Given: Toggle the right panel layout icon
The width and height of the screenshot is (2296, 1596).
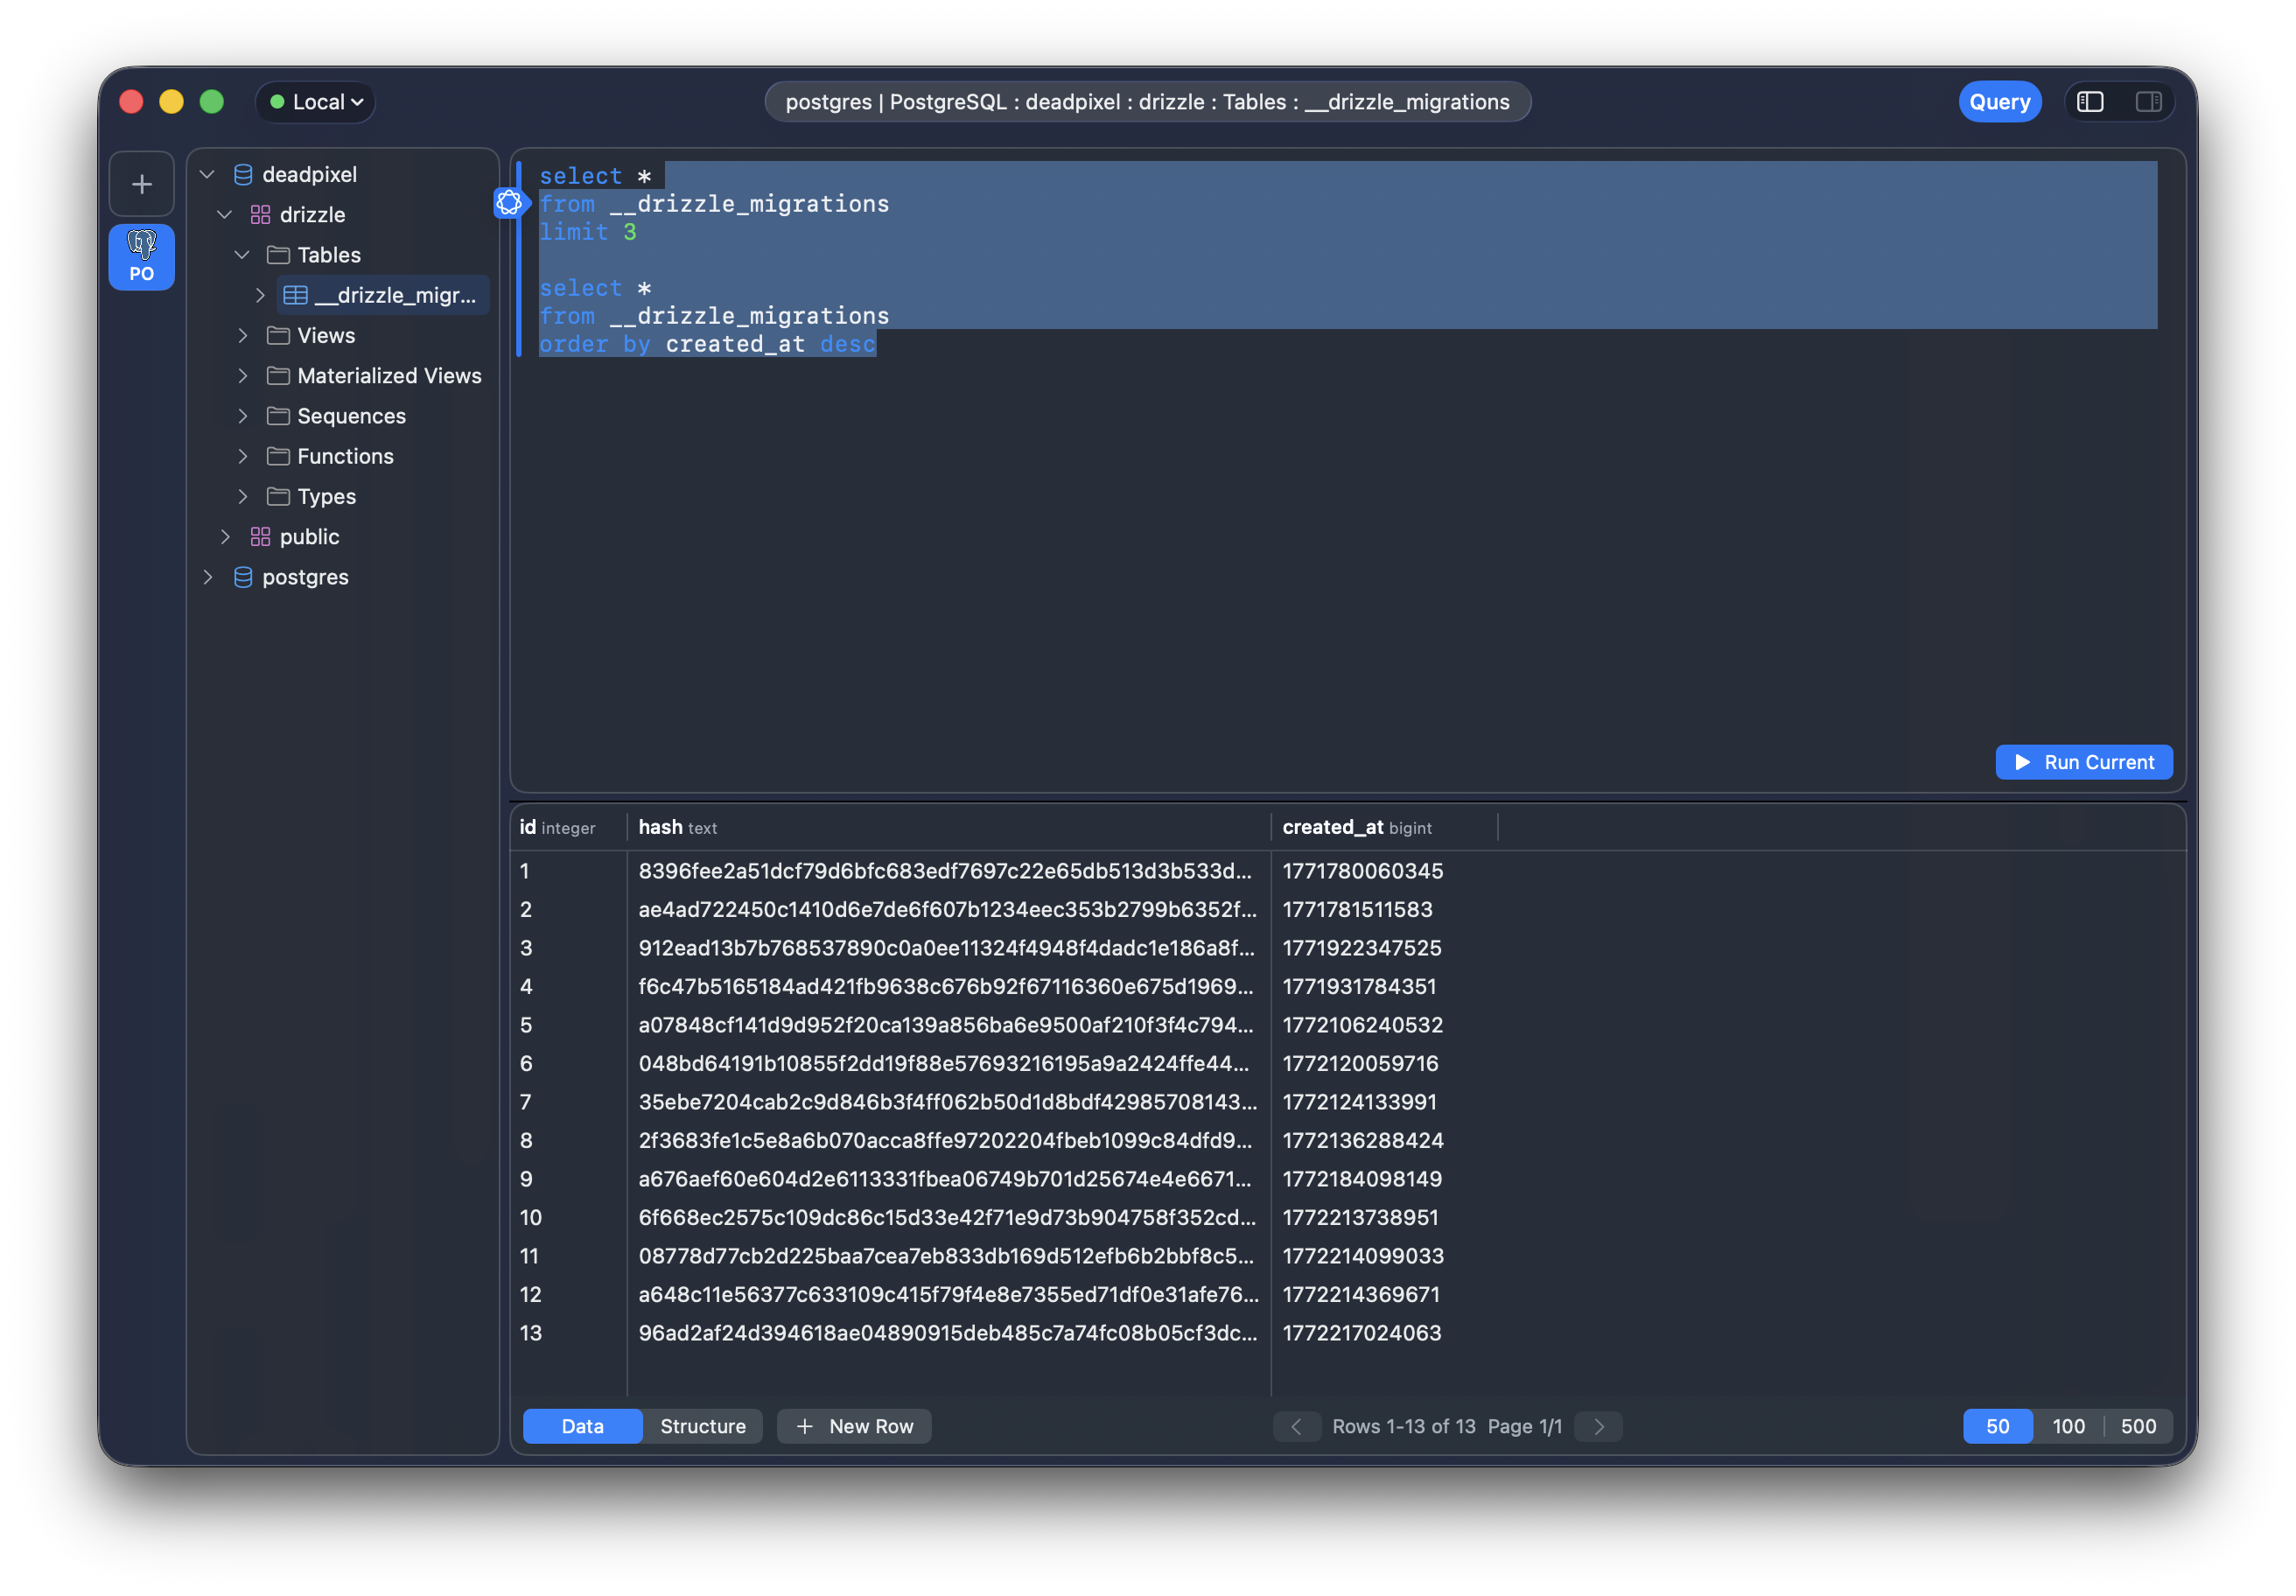Looking at the screenshot, I should click(2148, 101).
